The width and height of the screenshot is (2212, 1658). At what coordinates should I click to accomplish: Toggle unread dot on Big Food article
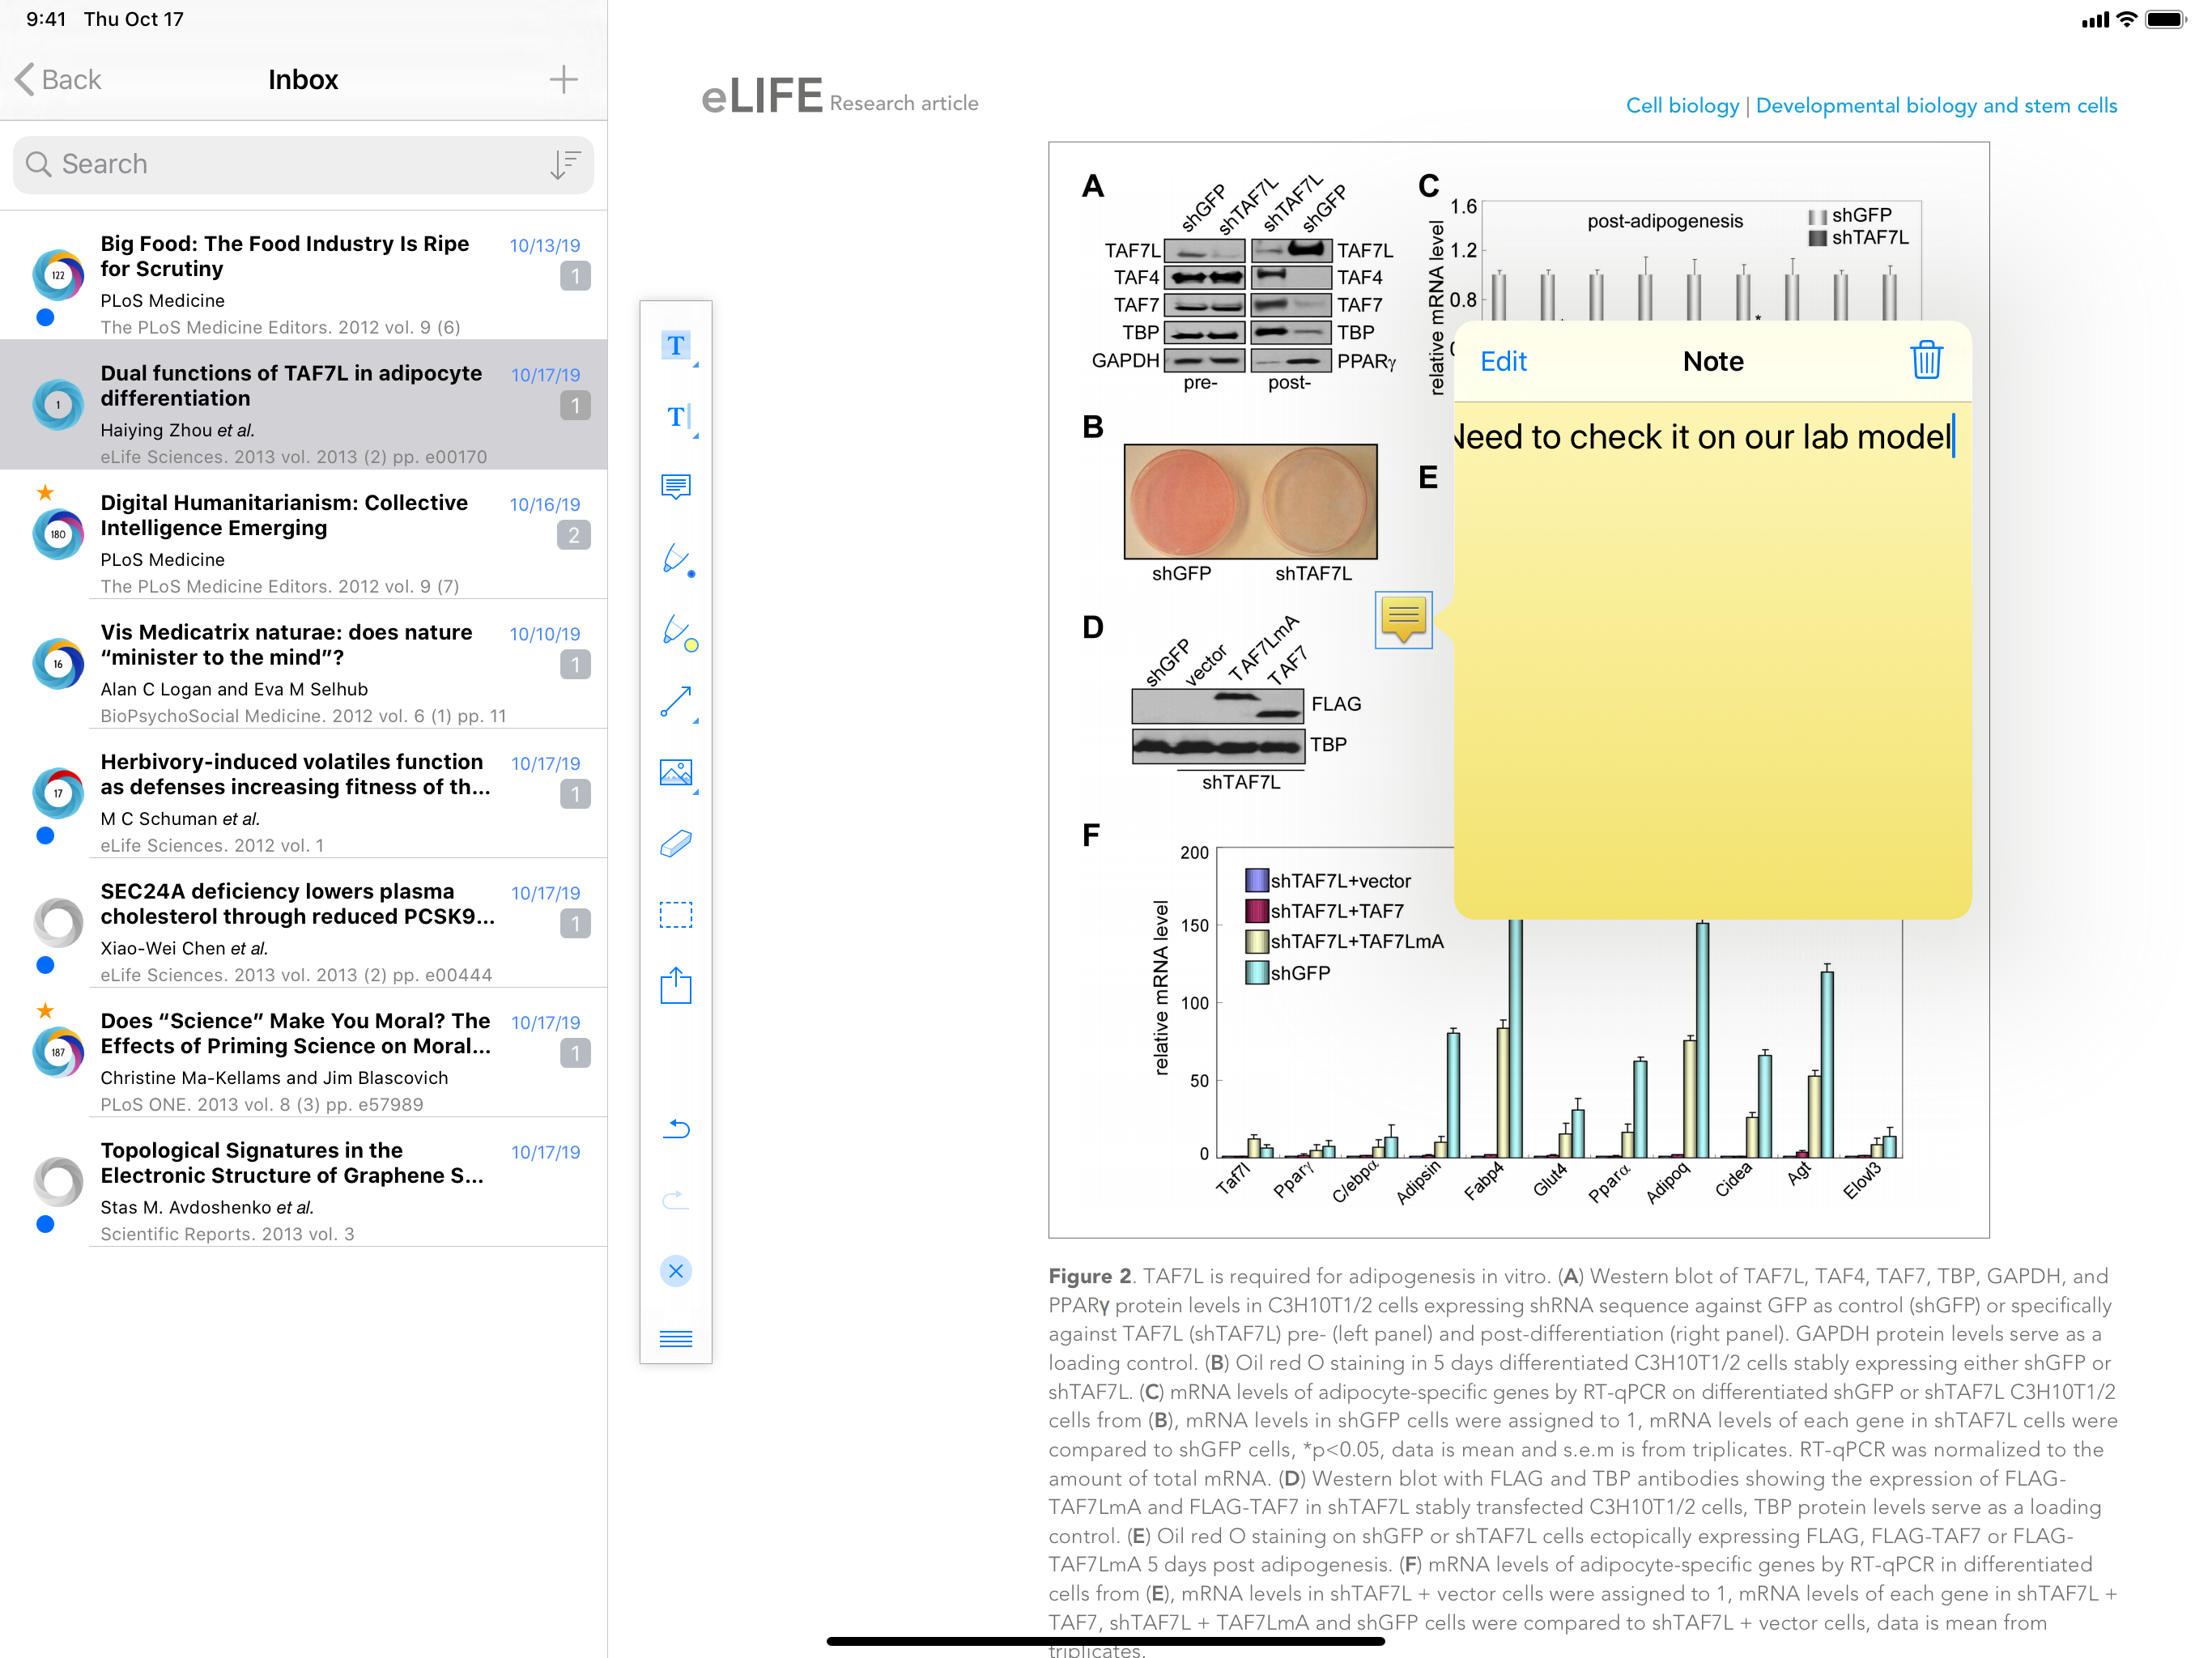45,318
